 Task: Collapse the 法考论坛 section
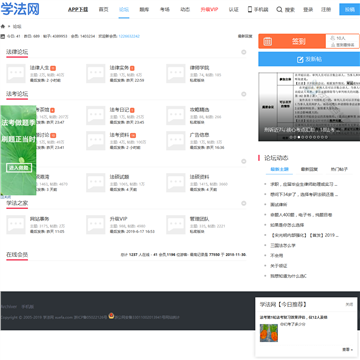click(x=244, y=94)
